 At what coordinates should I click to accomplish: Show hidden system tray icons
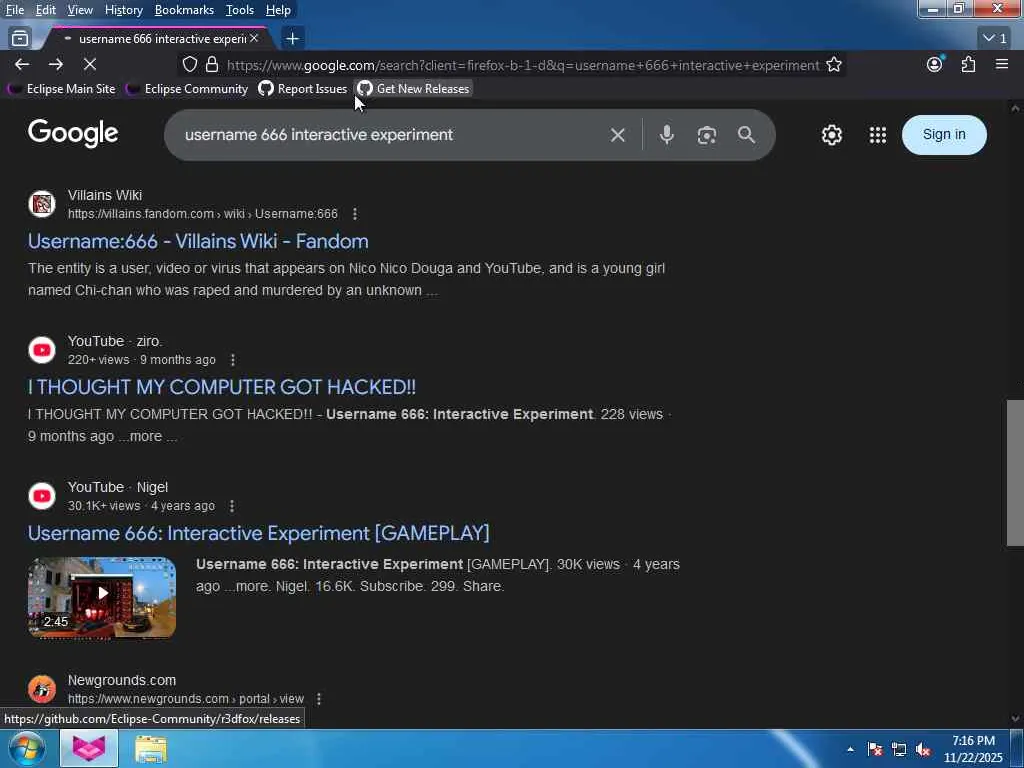click(x=850, y=749)
